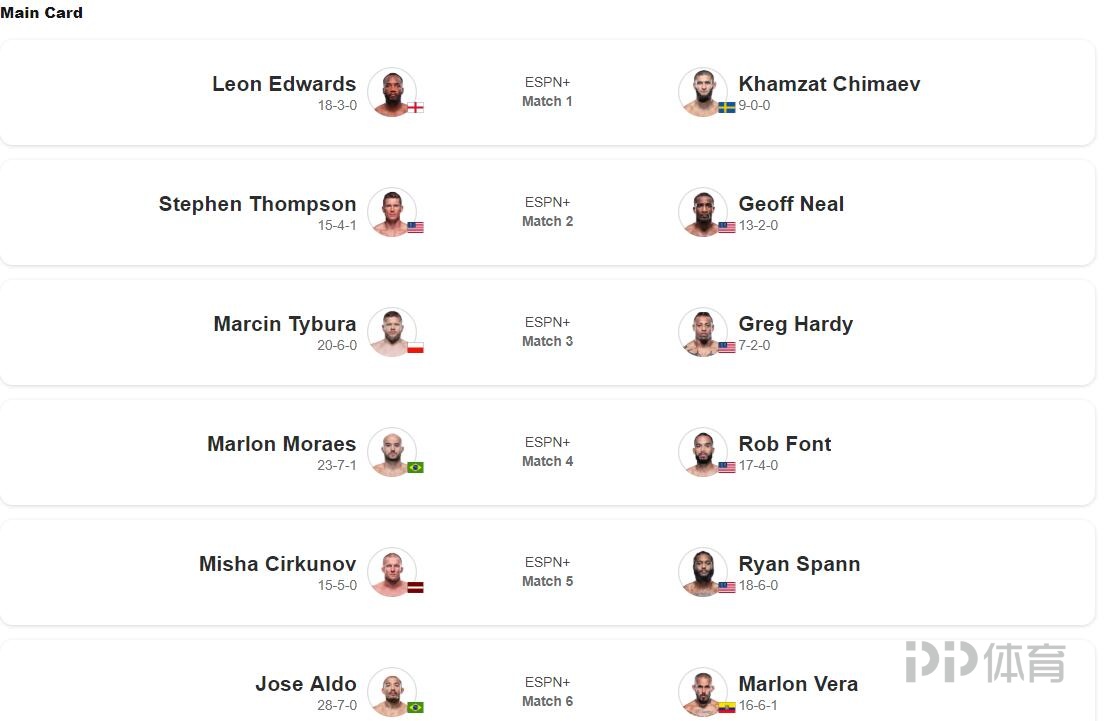Image resolution: width=1104 pixels, height=721 pixels.
Task: Click the USA flag next to Greg Hardy
Action: [727, 347]
